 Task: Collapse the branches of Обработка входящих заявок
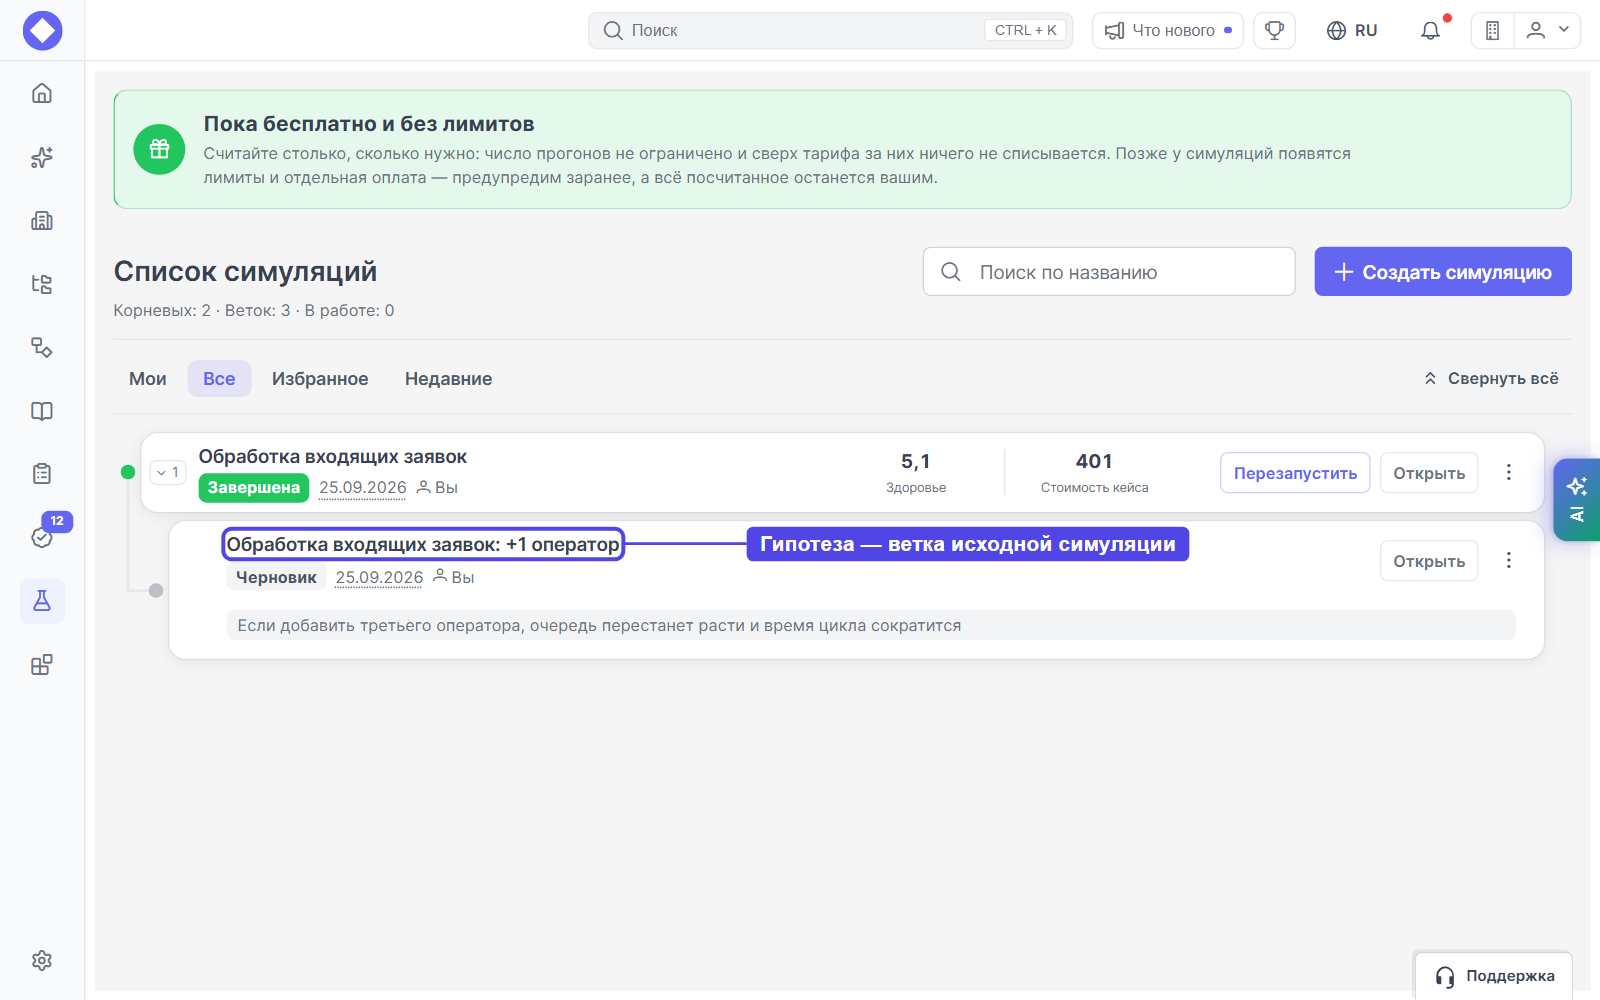[x=168, y=473]
